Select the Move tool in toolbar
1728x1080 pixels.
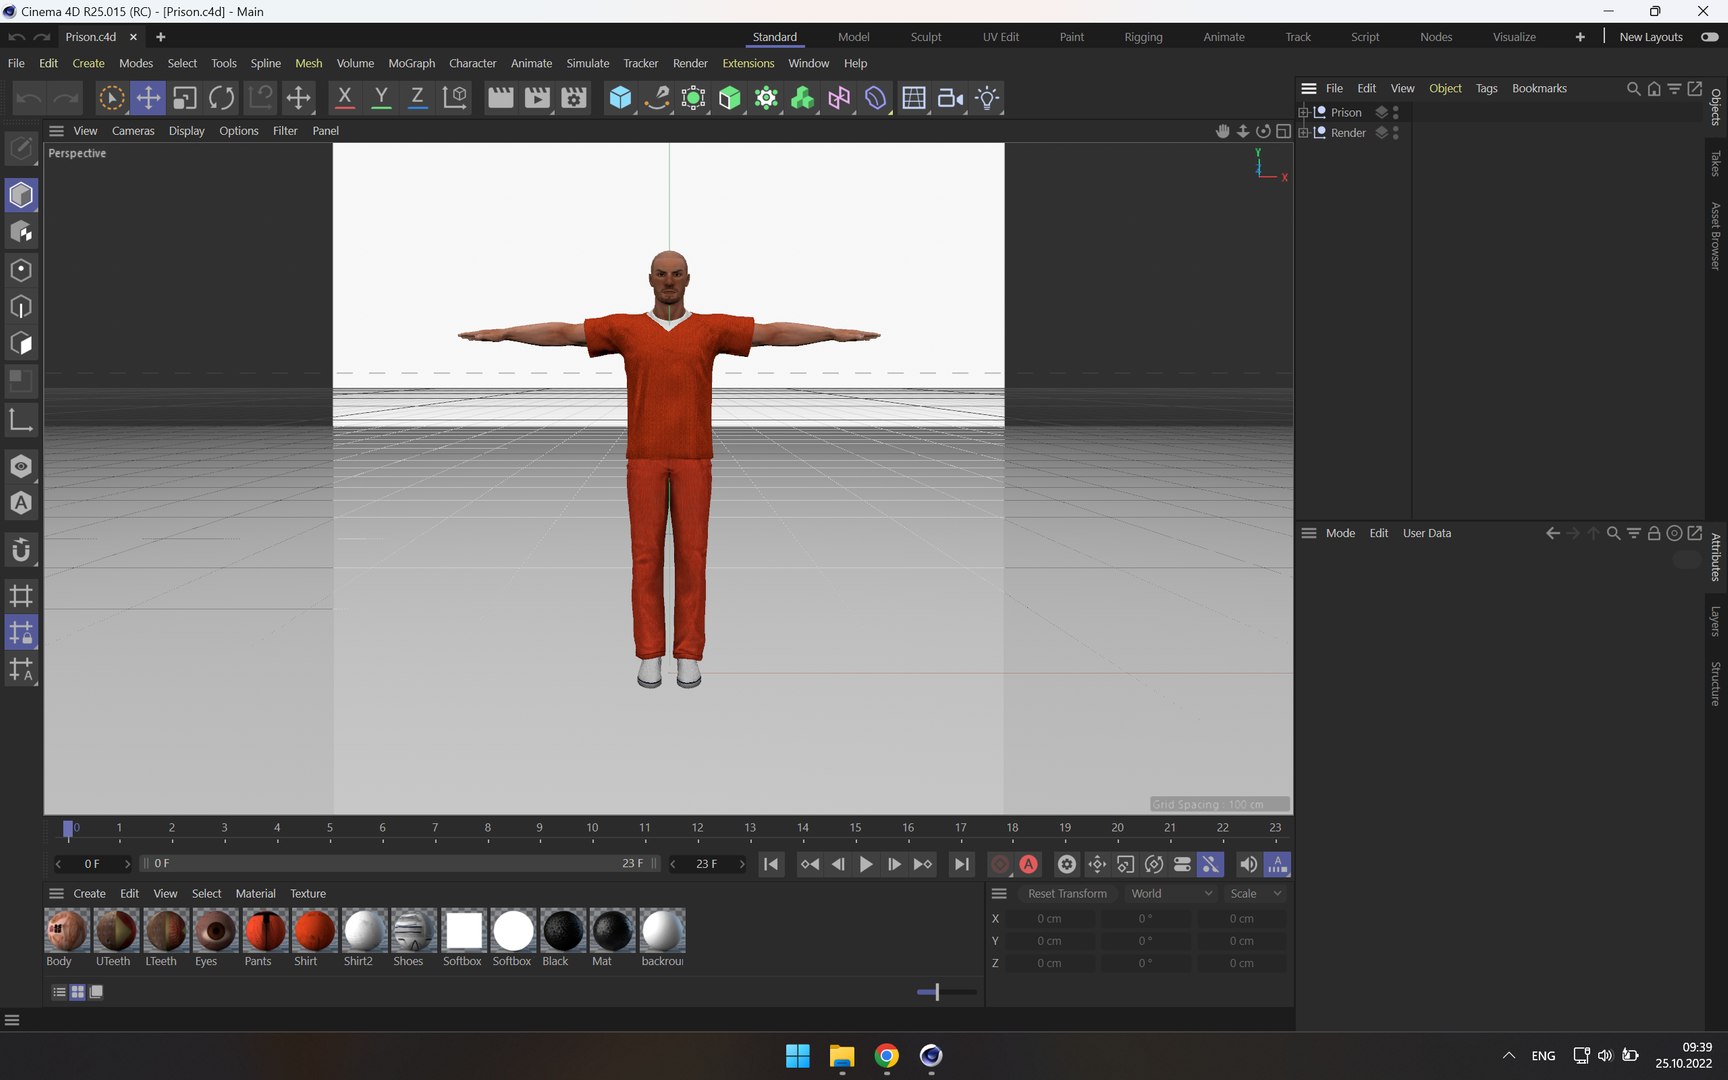tap(148, 98)
